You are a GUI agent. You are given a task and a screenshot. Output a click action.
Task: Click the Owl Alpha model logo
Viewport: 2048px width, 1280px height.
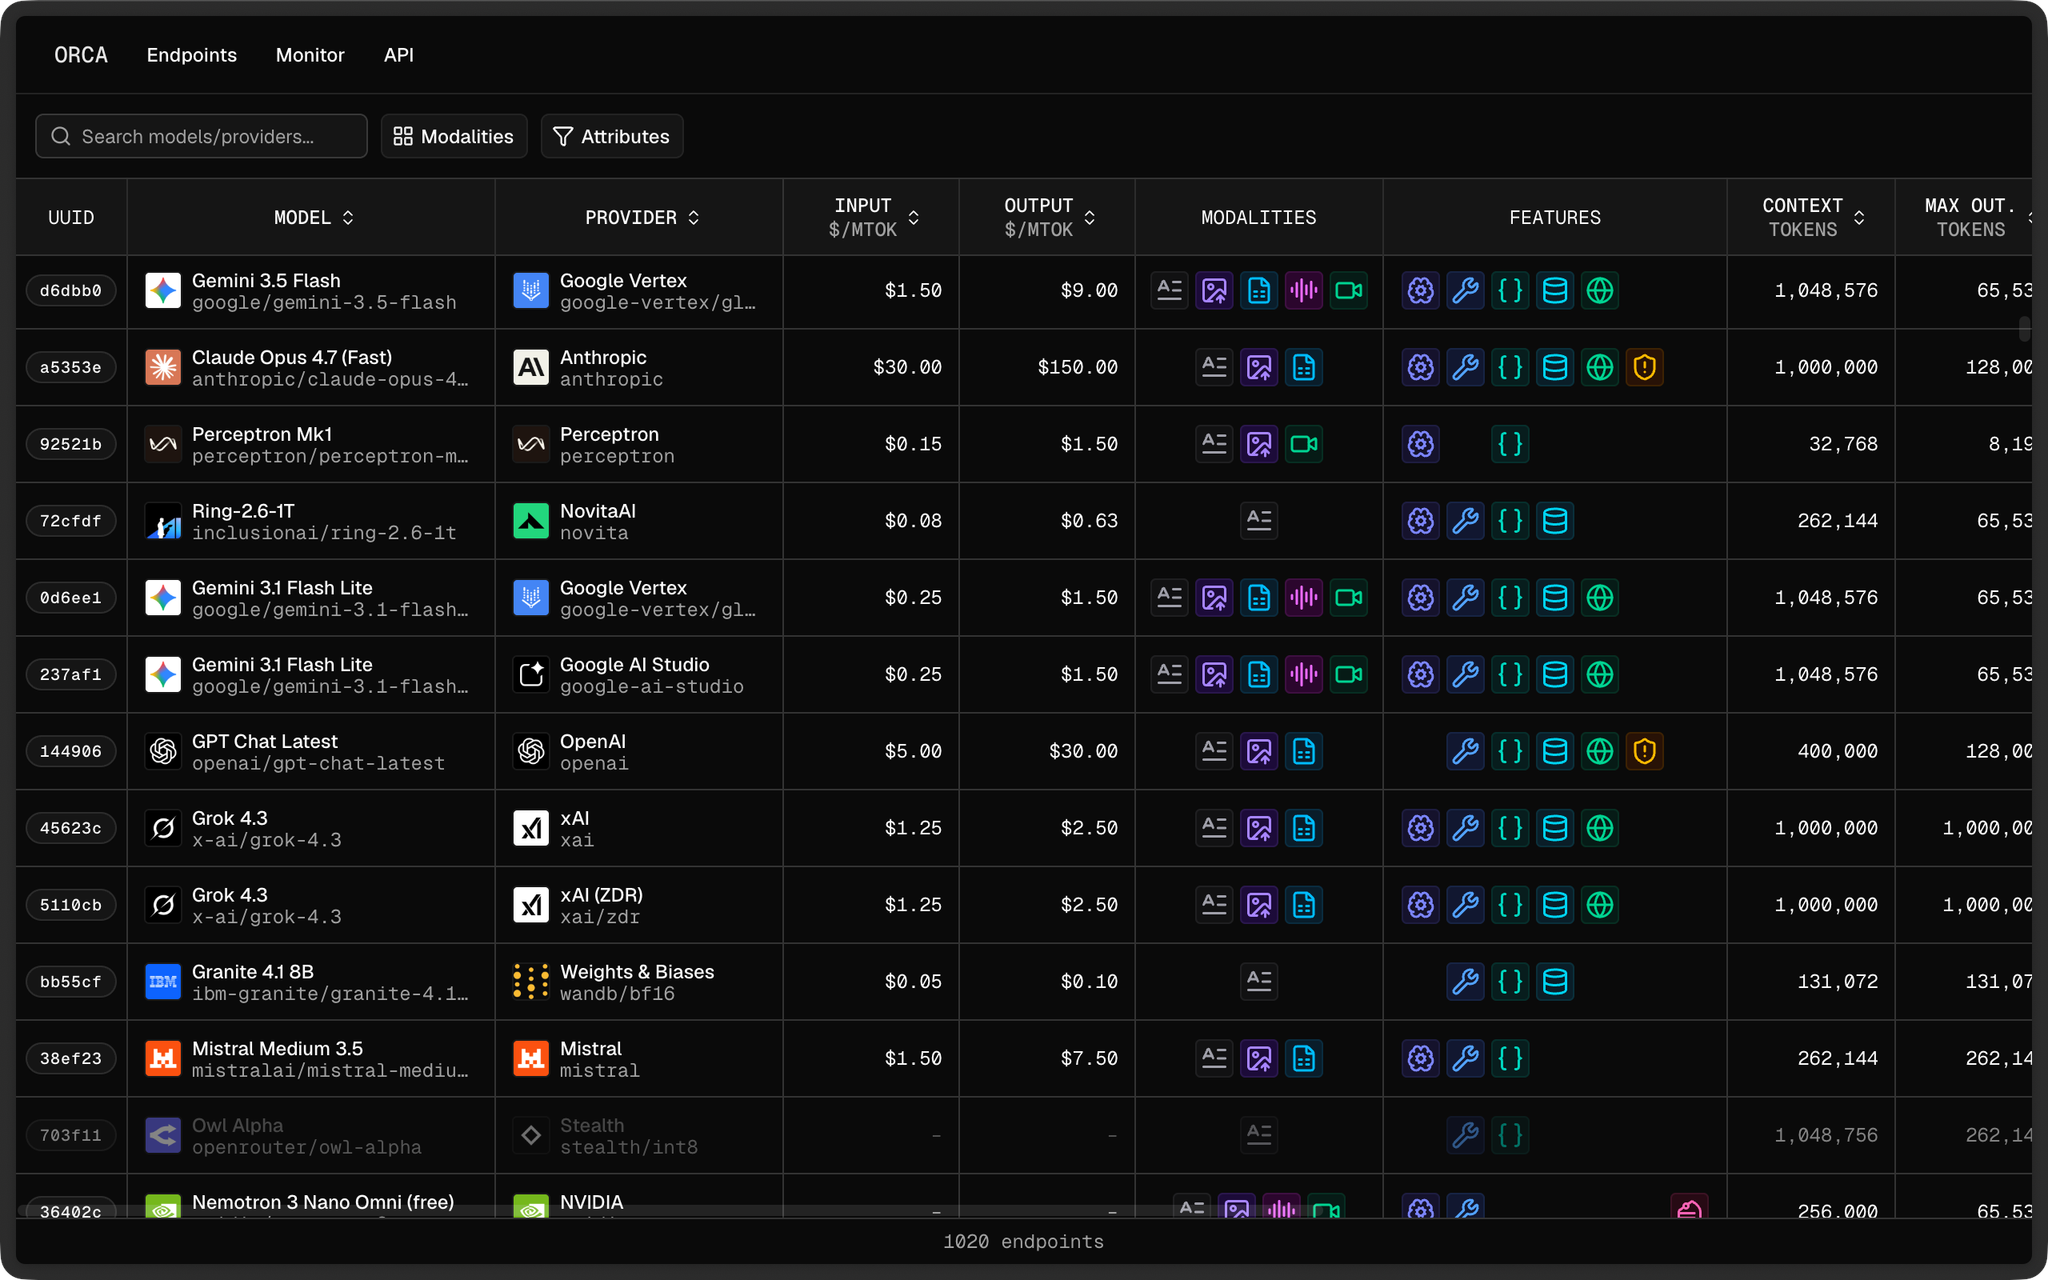click(163, 1135)
